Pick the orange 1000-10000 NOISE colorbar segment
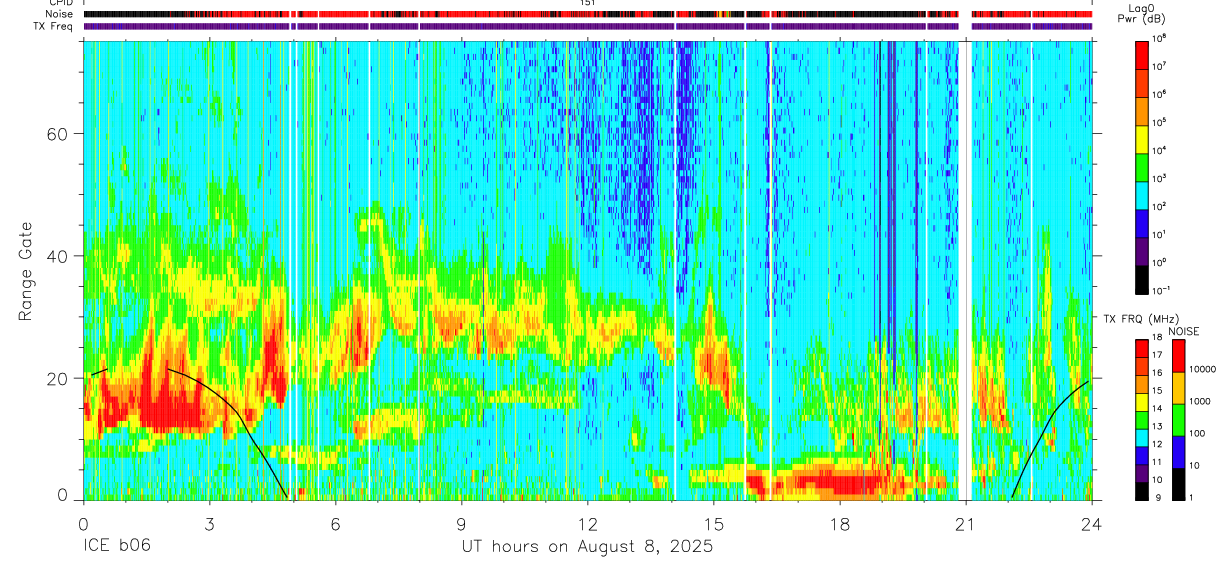Viewport: 1228px width, 567px height. click(1178, 388)
